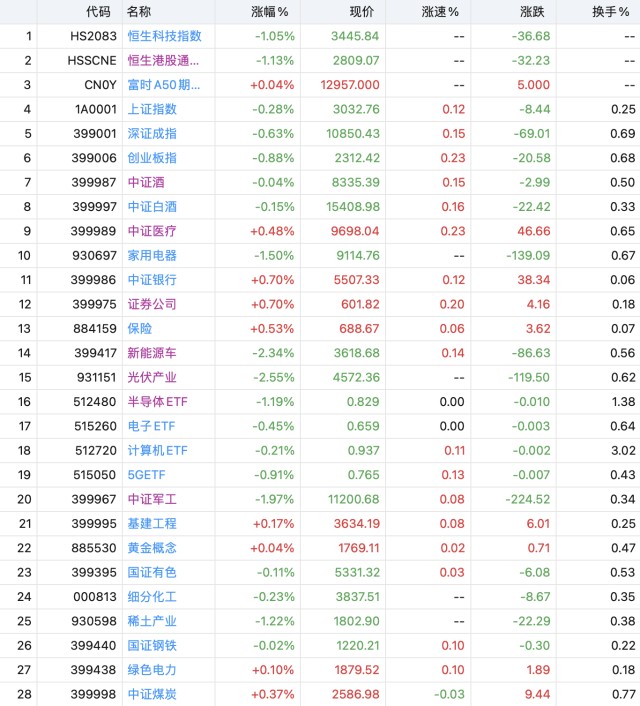Screen dimensions: 640x706
Task: Click code 1A0001
Action: (x=96, y=109)
